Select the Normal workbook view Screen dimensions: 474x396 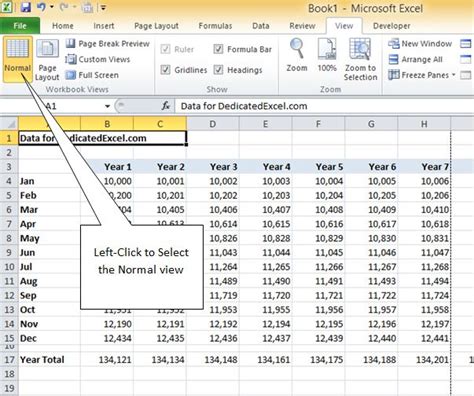(x=18, y=59)
